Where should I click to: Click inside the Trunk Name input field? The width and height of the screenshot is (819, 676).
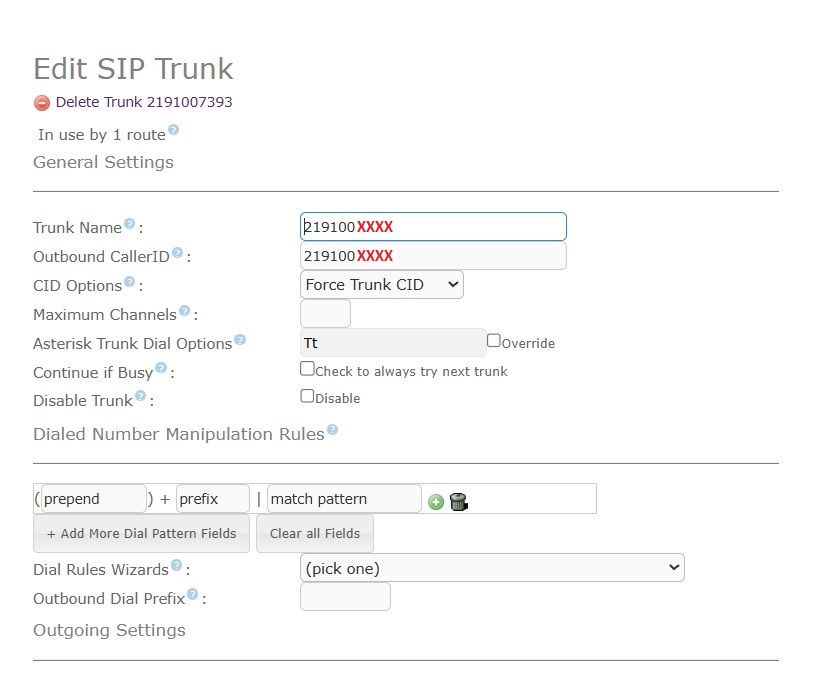432,226
